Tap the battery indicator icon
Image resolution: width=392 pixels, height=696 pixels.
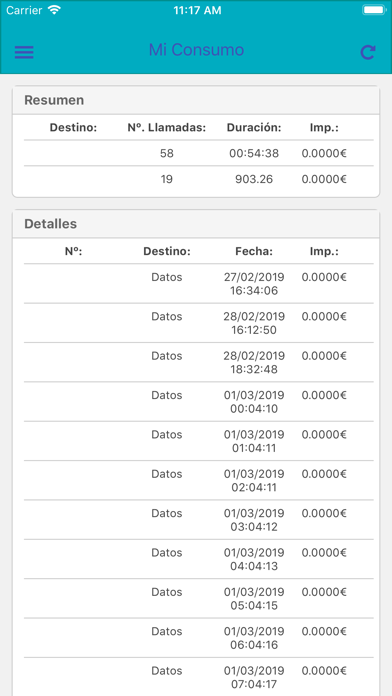(374, 10)
